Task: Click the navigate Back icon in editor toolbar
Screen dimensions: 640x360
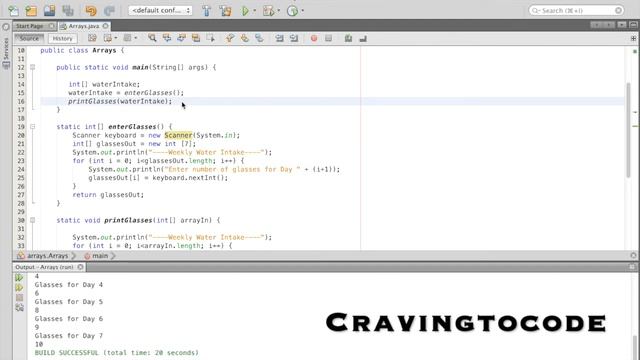Action: (x=108, y=38)
